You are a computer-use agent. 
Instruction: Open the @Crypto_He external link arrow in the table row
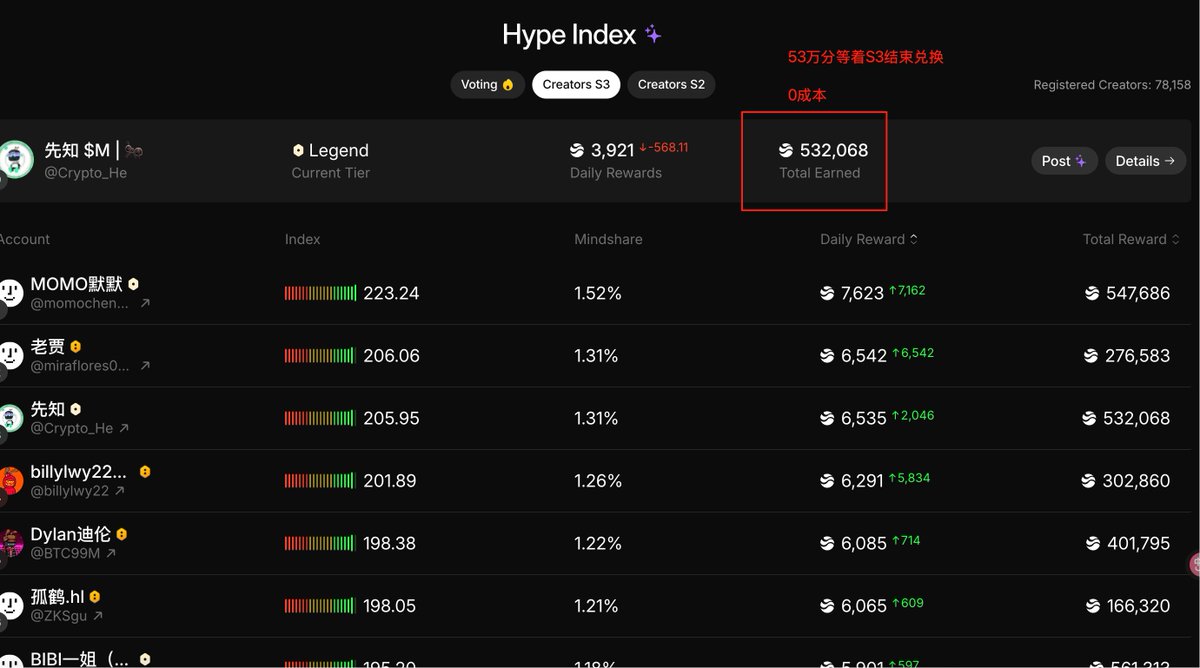pos(124,428)
